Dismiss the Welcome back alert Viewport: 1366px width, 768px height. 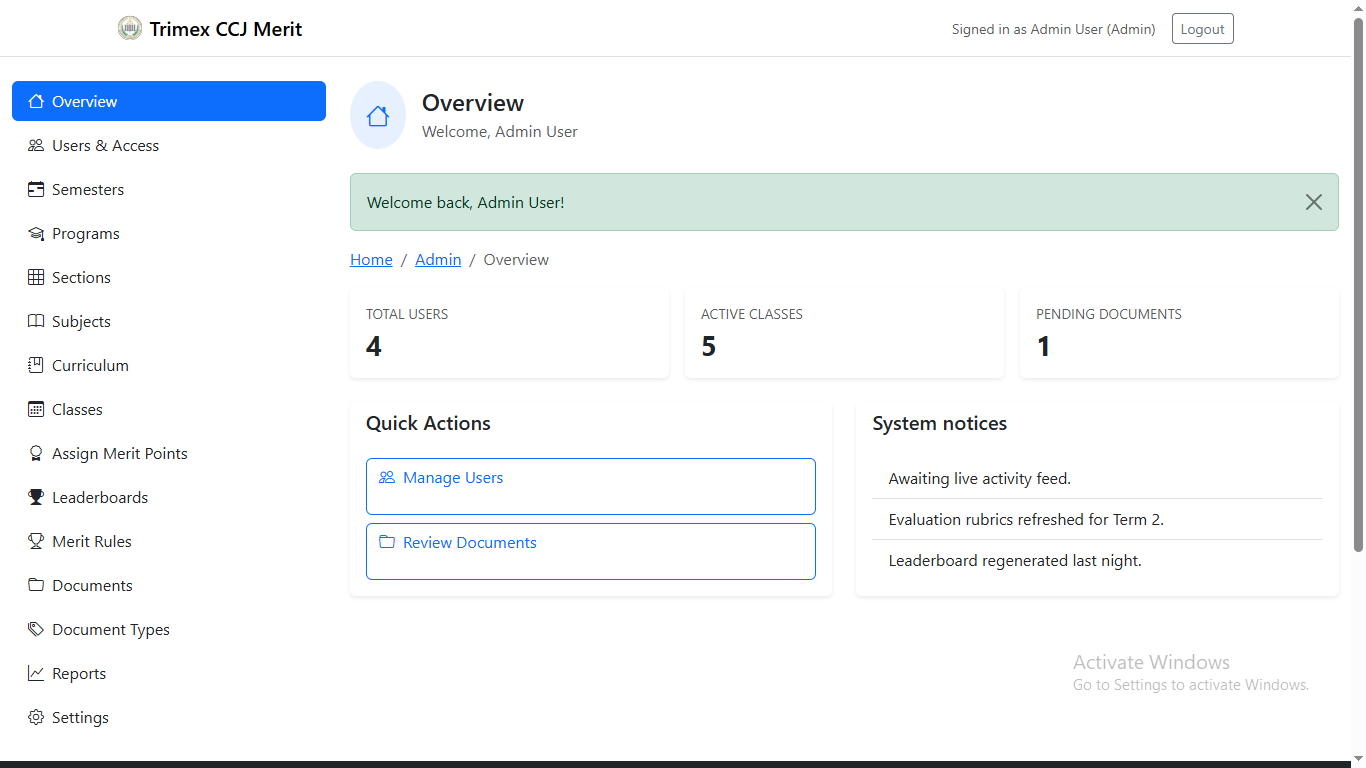click(x=1313, y=202)
